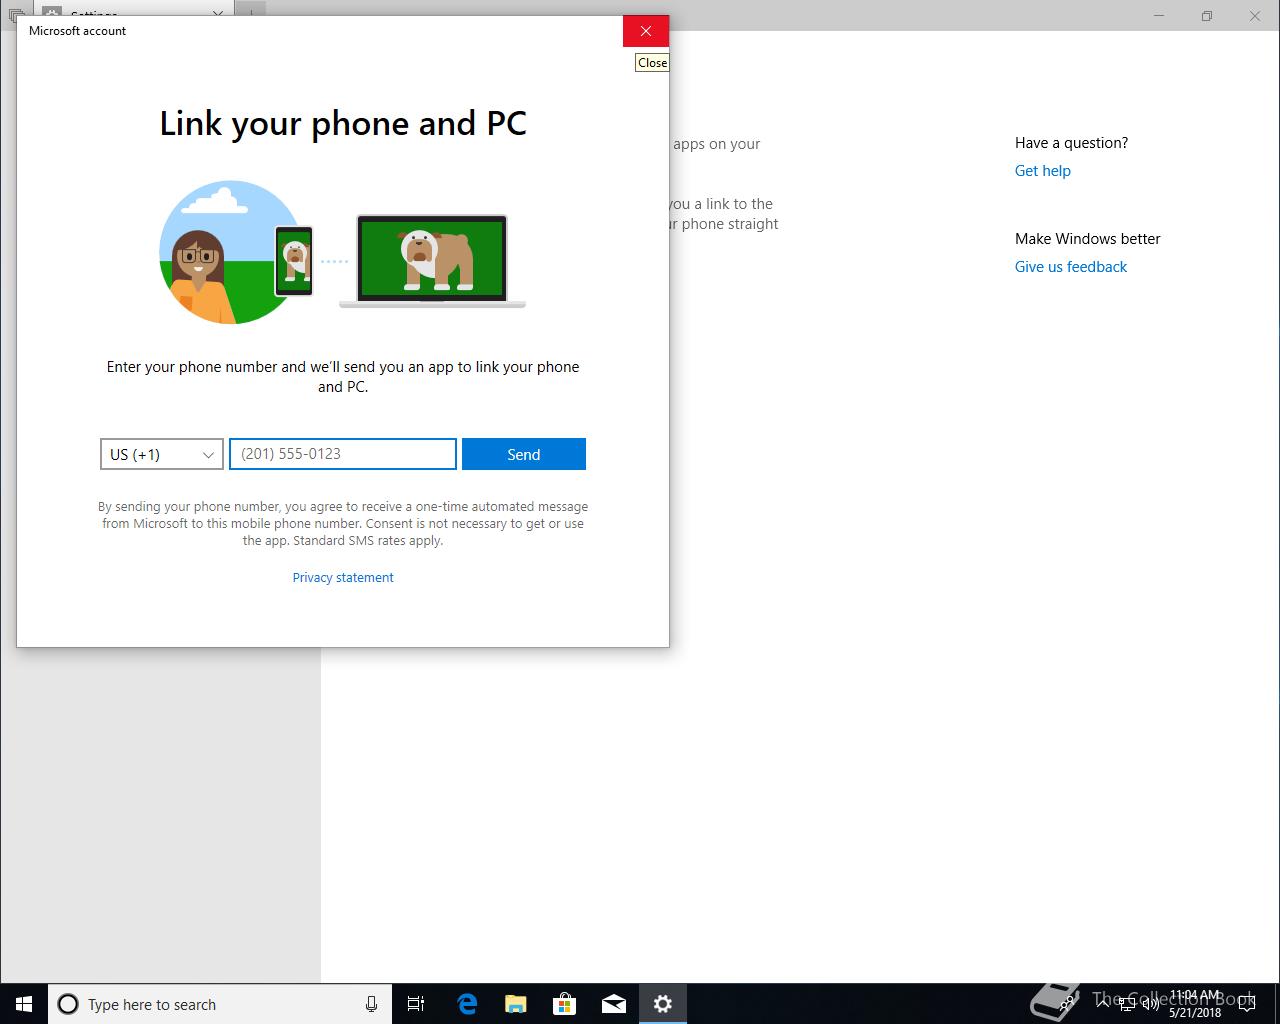Minimize the Settings window

pyautogui.click(x=1160, y=15)
